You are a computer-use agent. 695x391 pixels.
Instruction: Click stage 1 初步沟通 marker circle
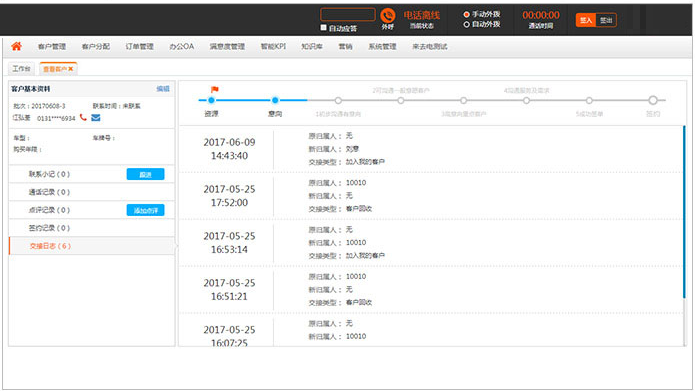click(338, 101)
